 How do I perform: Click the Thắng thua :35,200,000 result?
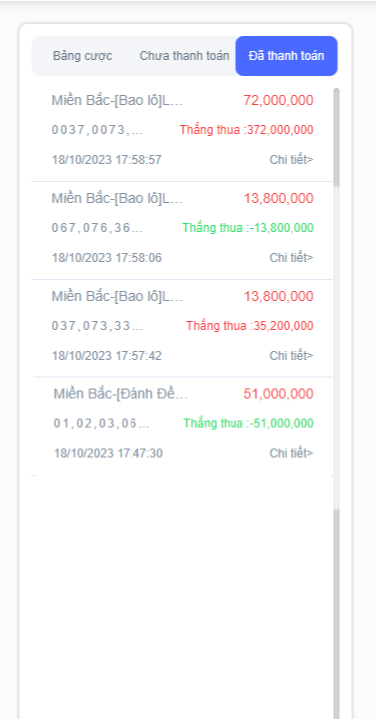[x=250, y=326]
